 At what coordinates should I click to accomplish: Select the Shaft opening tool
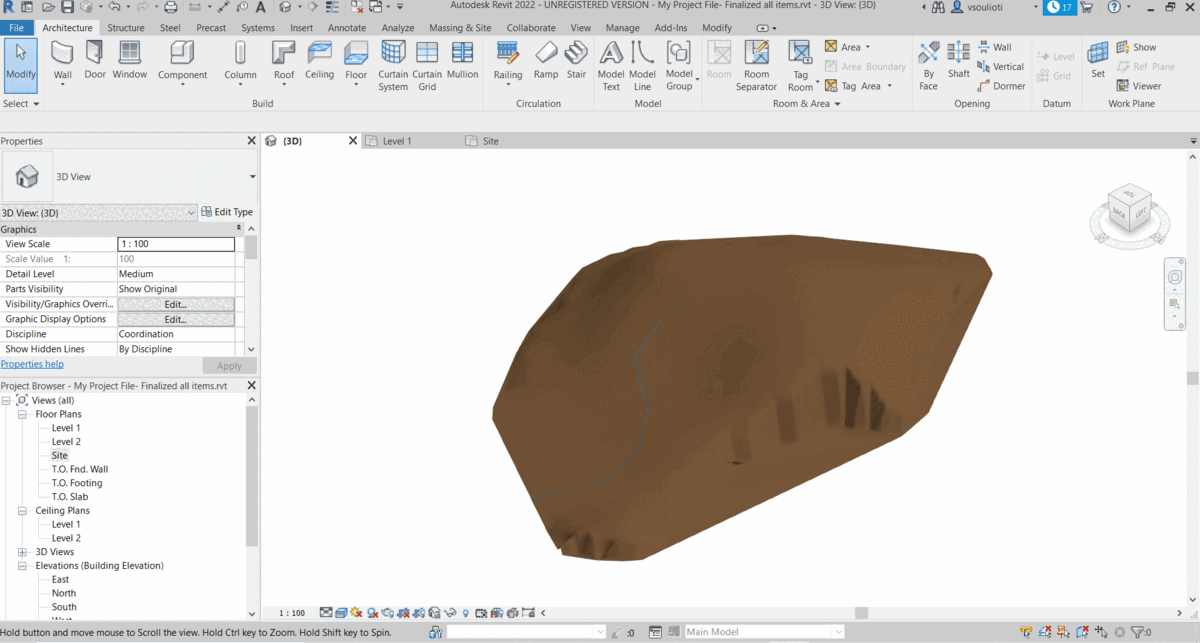point(959,60)
